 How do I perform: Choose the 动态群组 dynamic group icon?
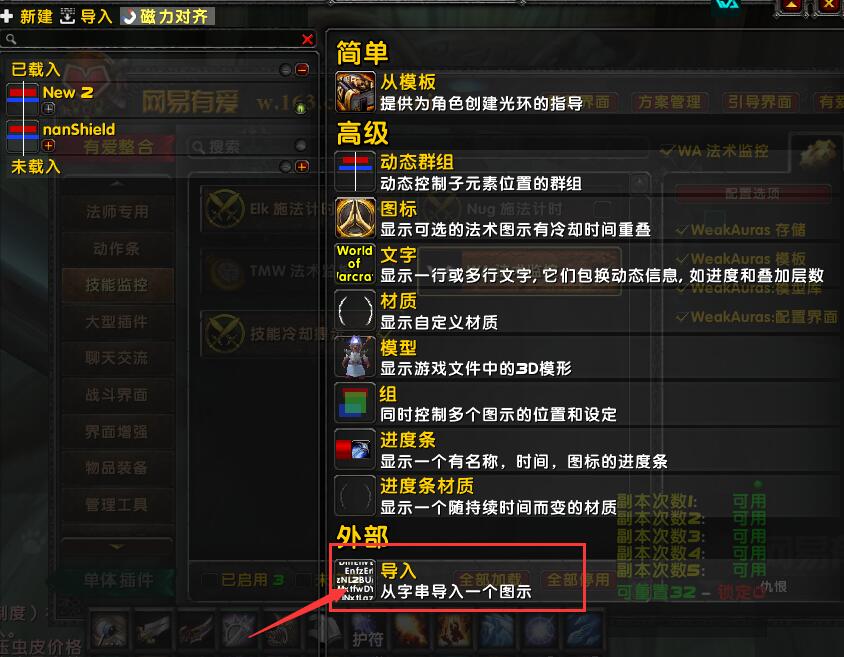coord(355,172)
